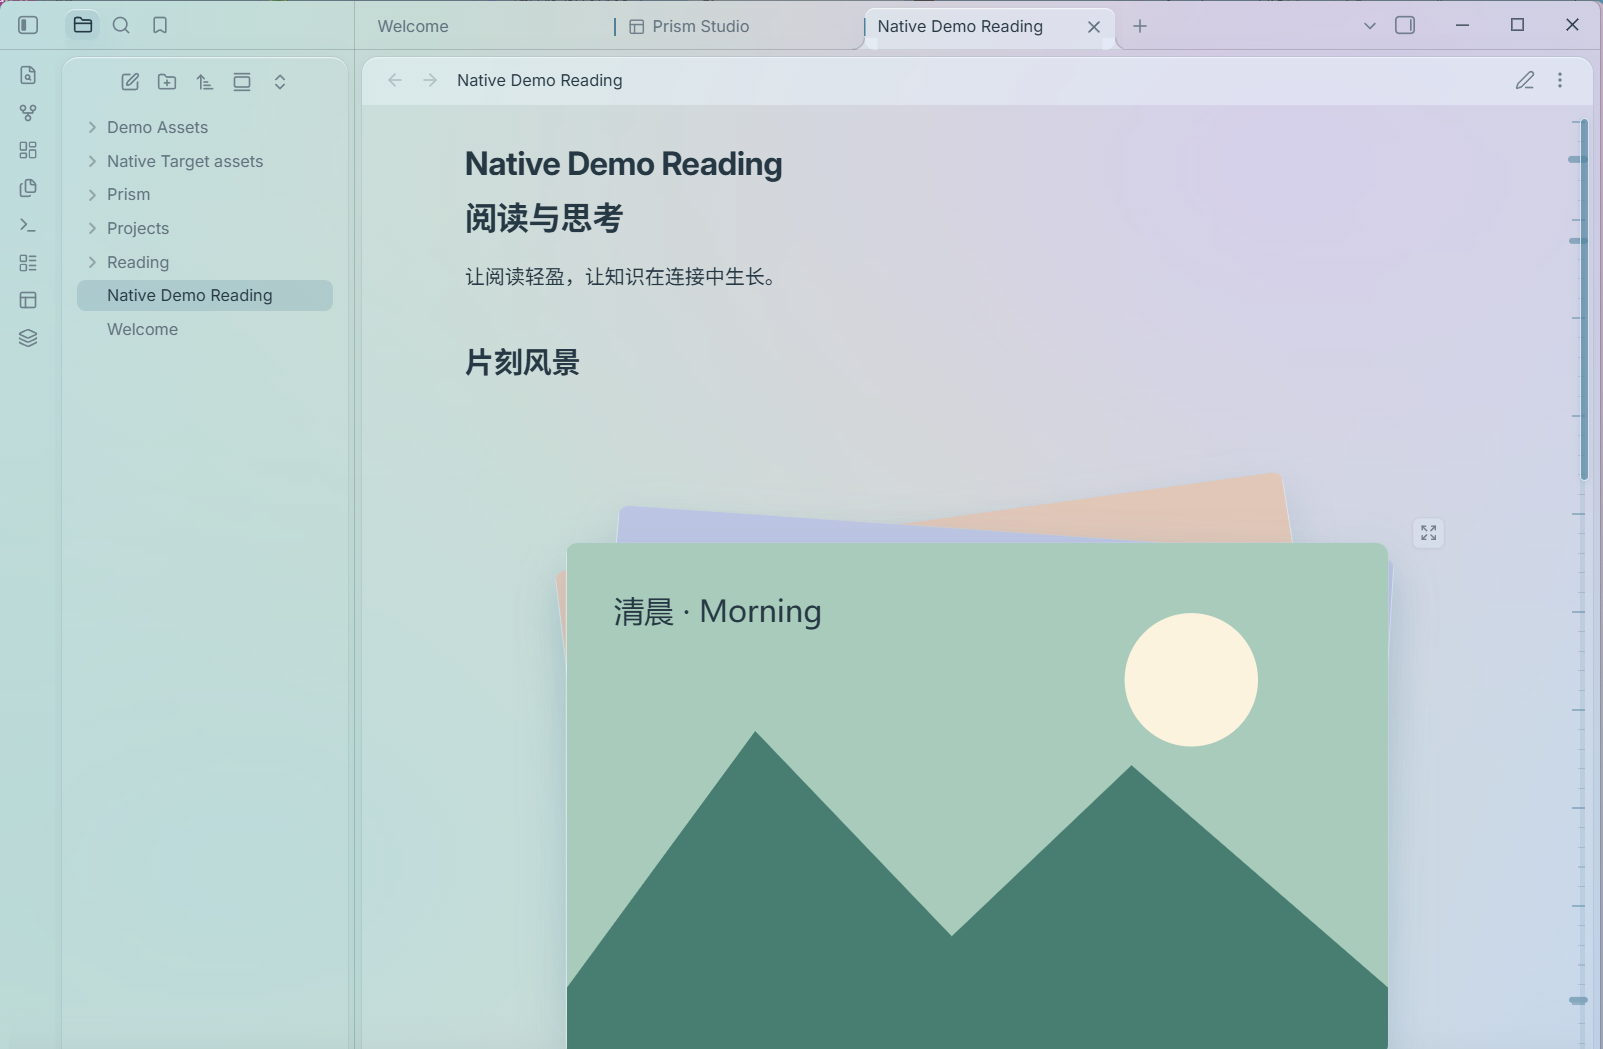Open the file explorer folder icon
The image size is (1603, 1049).
(x=83, y=25)
